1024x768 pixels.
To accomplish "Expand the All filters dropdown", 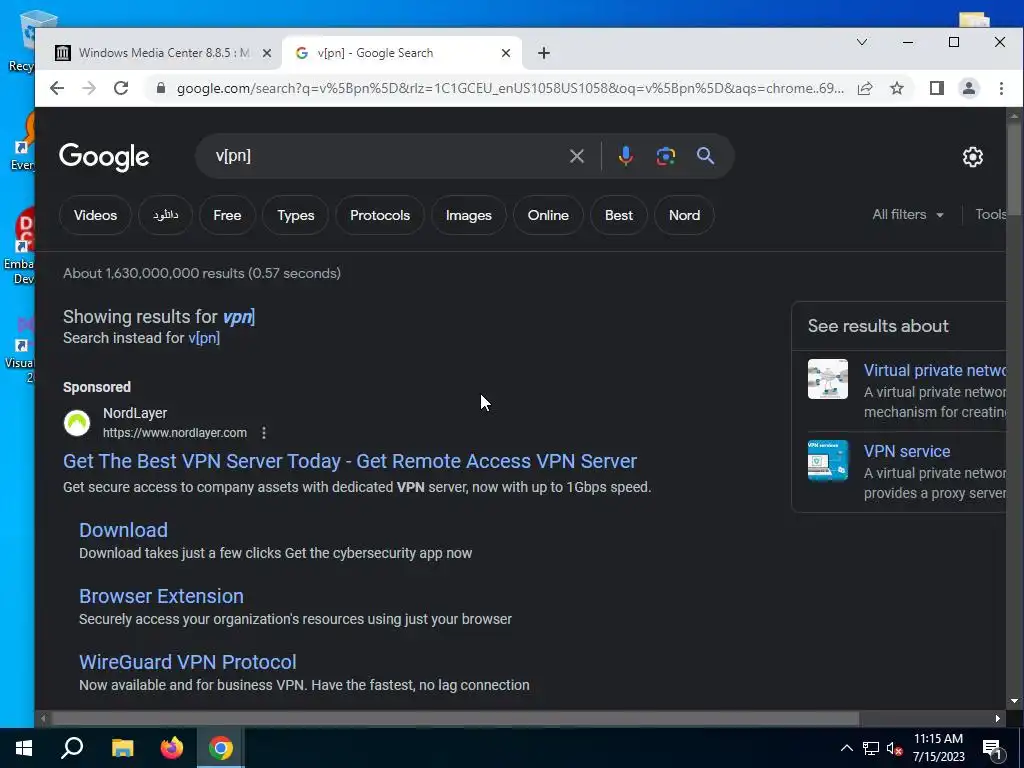I will click(x=908, y=214).
